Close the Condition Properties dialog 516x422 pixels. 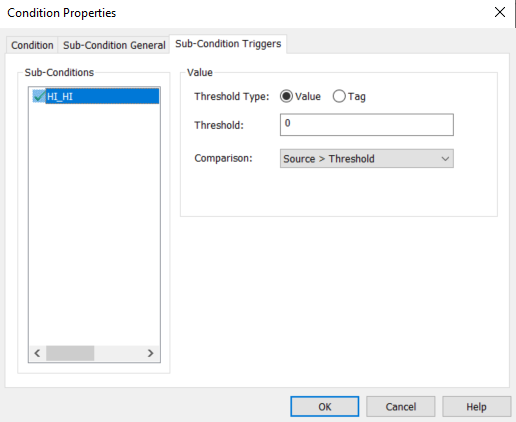[x=500, y=13]
